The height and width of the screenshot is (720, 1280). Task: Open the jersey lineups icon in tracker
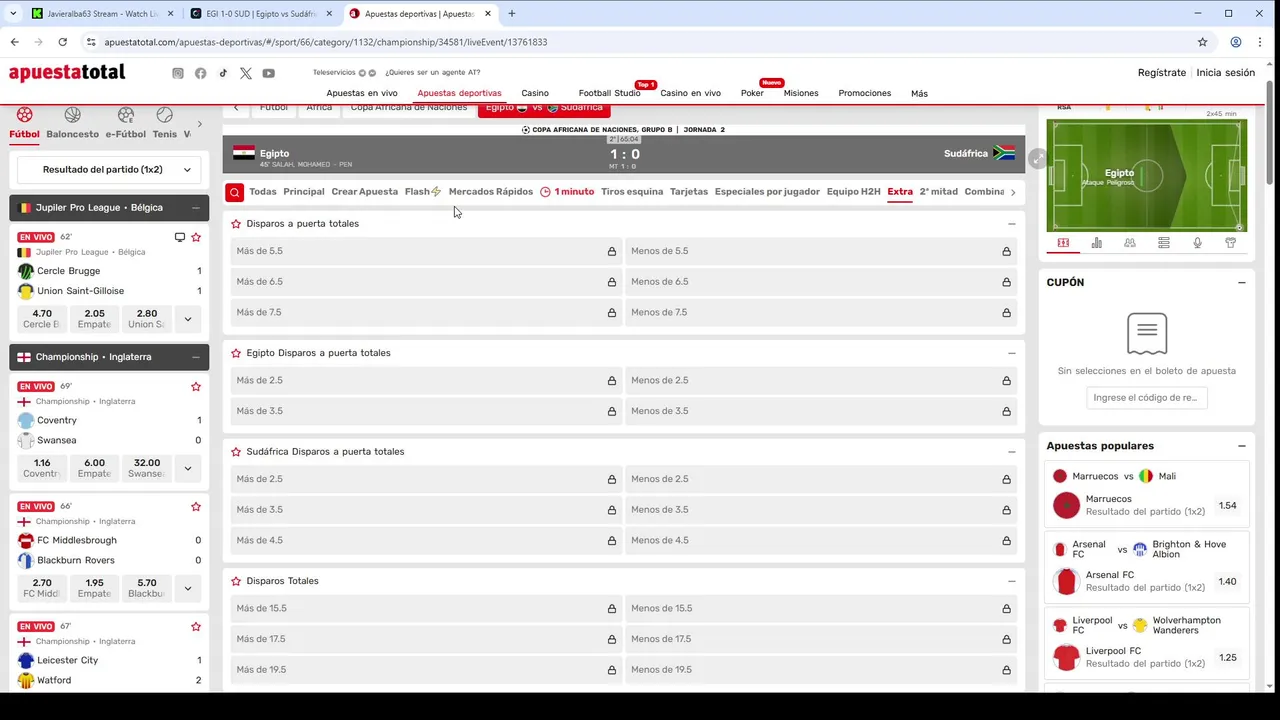pos(1231,243)
